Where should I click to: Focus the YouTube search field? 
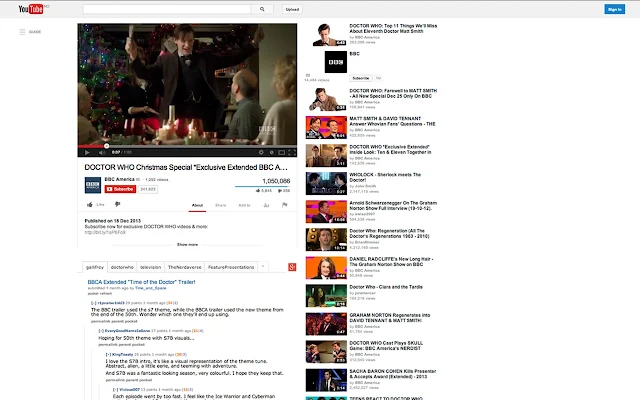pos(167,9)
